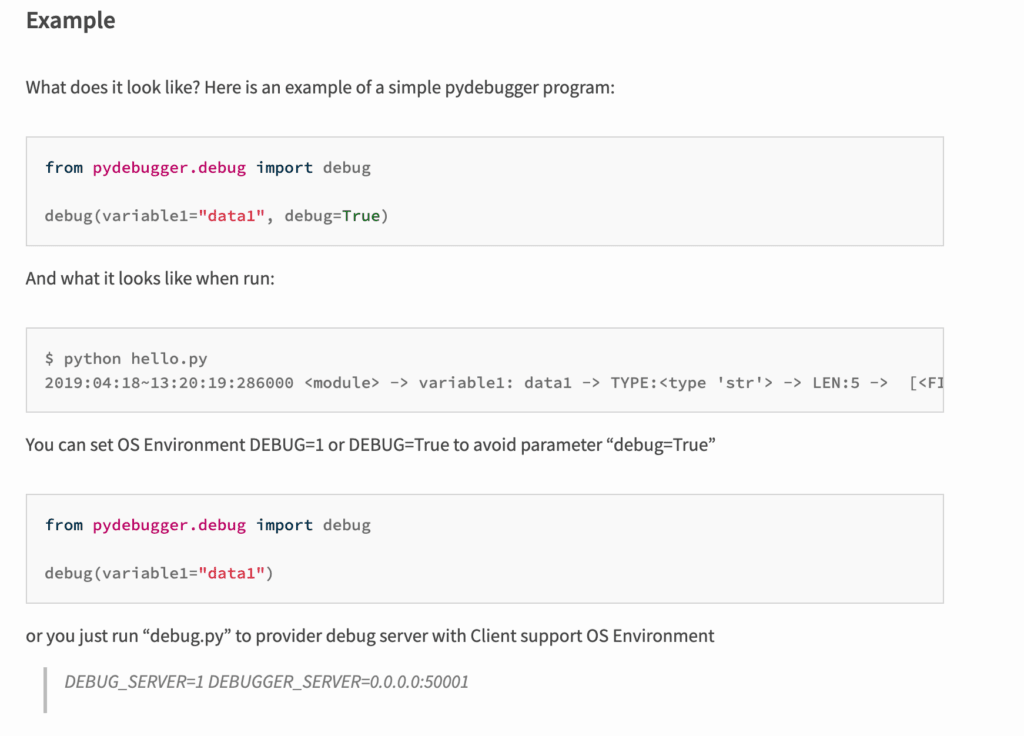The height and width of the screenshot is (736, 1024).
Task: Click the pydebugger.debug name in second code block
Action: coord(169,524)
